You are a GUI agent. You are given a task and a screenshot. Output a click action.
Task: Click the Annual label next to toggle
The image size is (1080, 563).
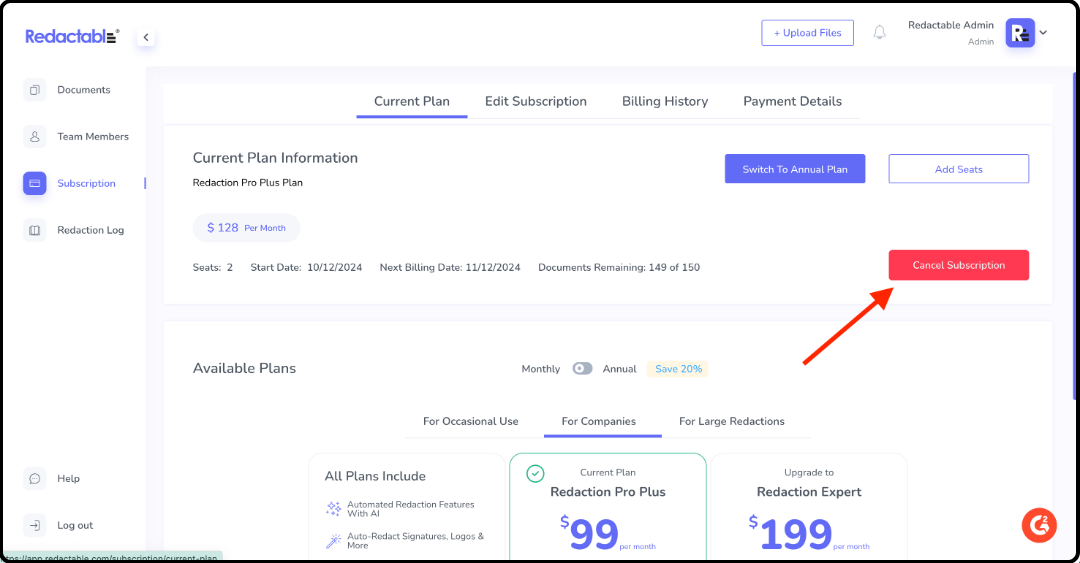tap(619, 369)
